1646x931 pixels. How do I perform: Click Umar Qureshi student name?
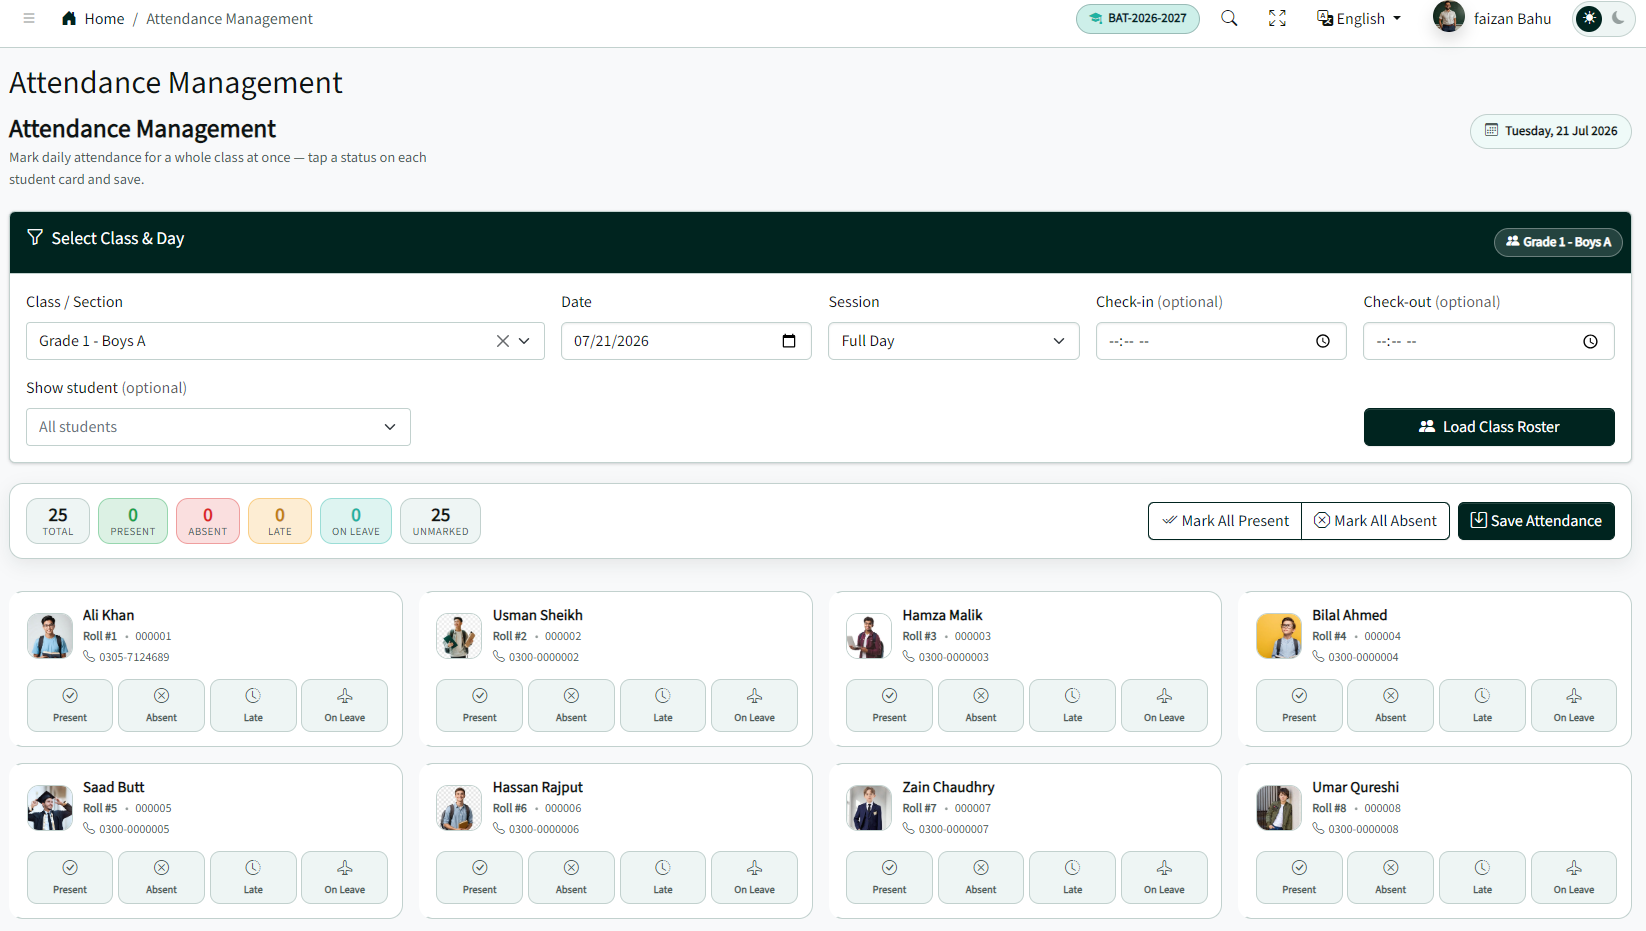coord(1355,787)
